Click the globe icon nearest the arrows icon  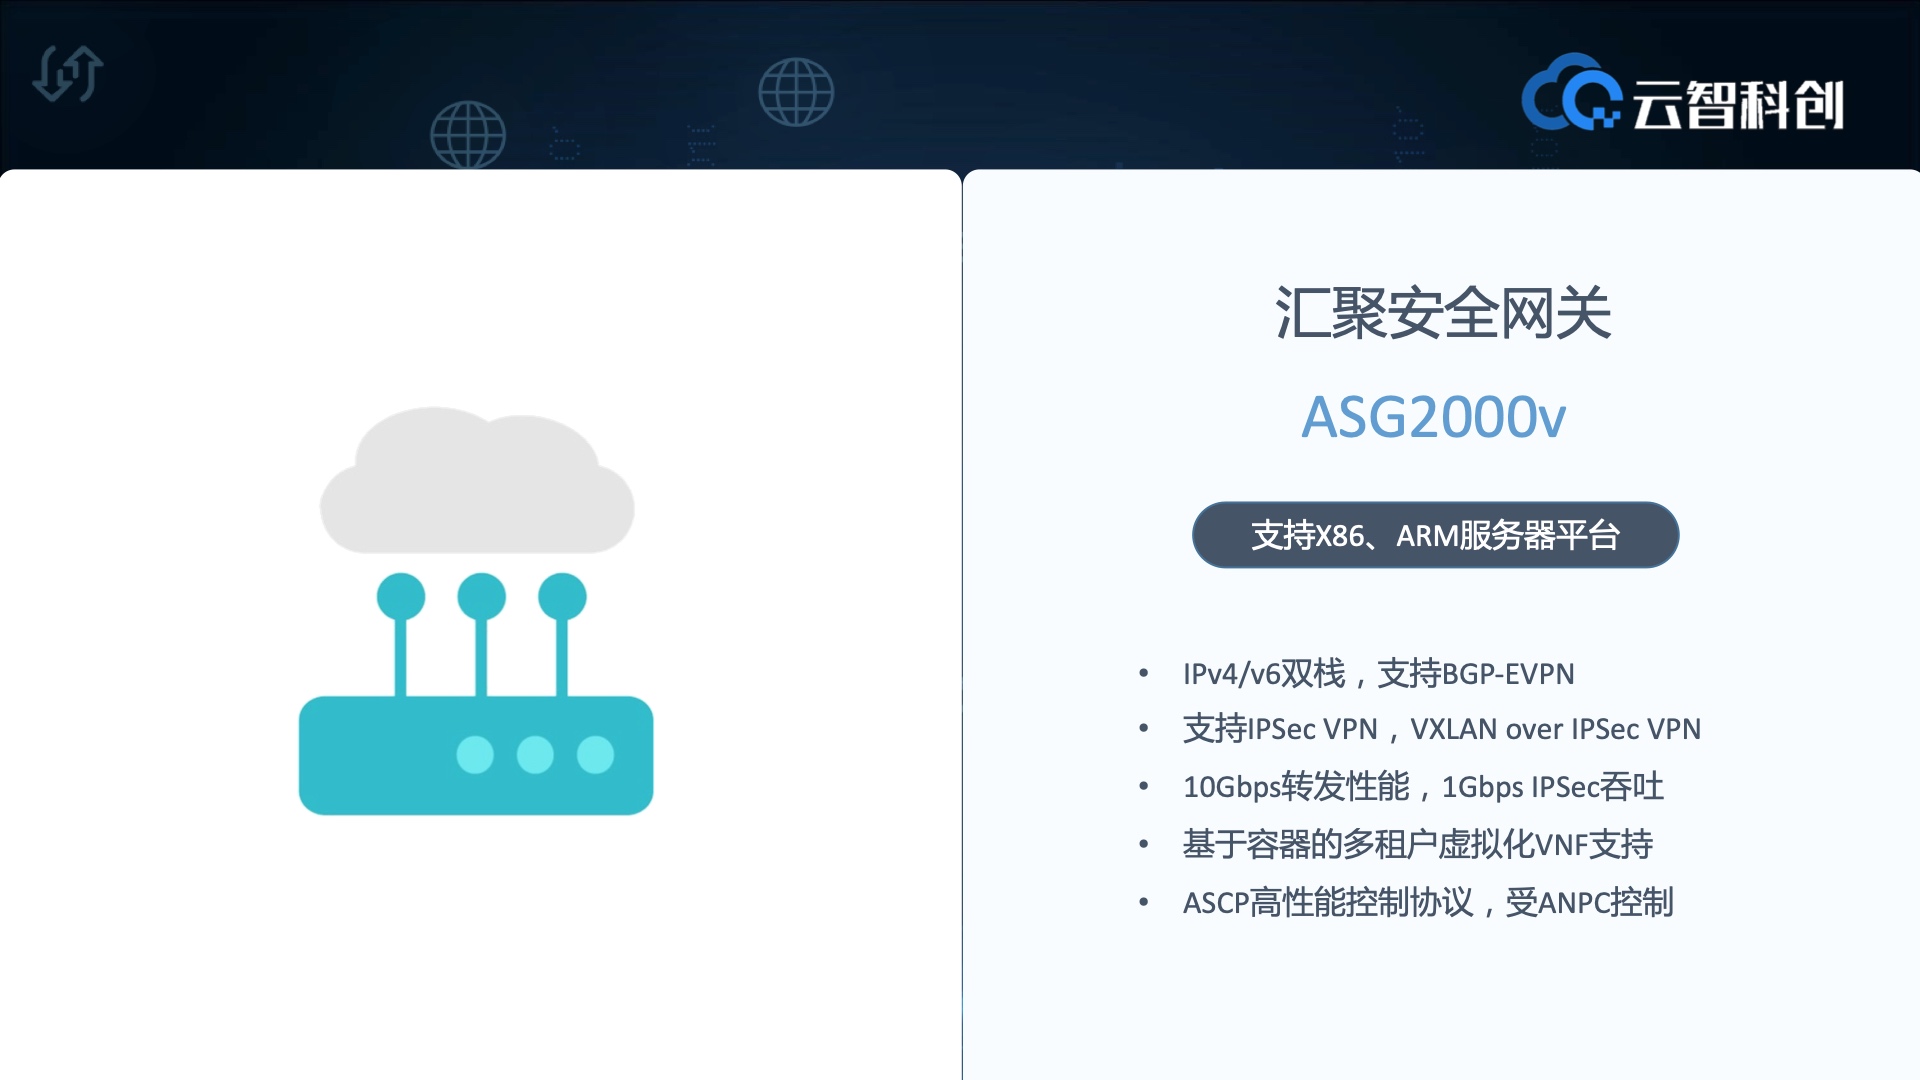(468, 135)
